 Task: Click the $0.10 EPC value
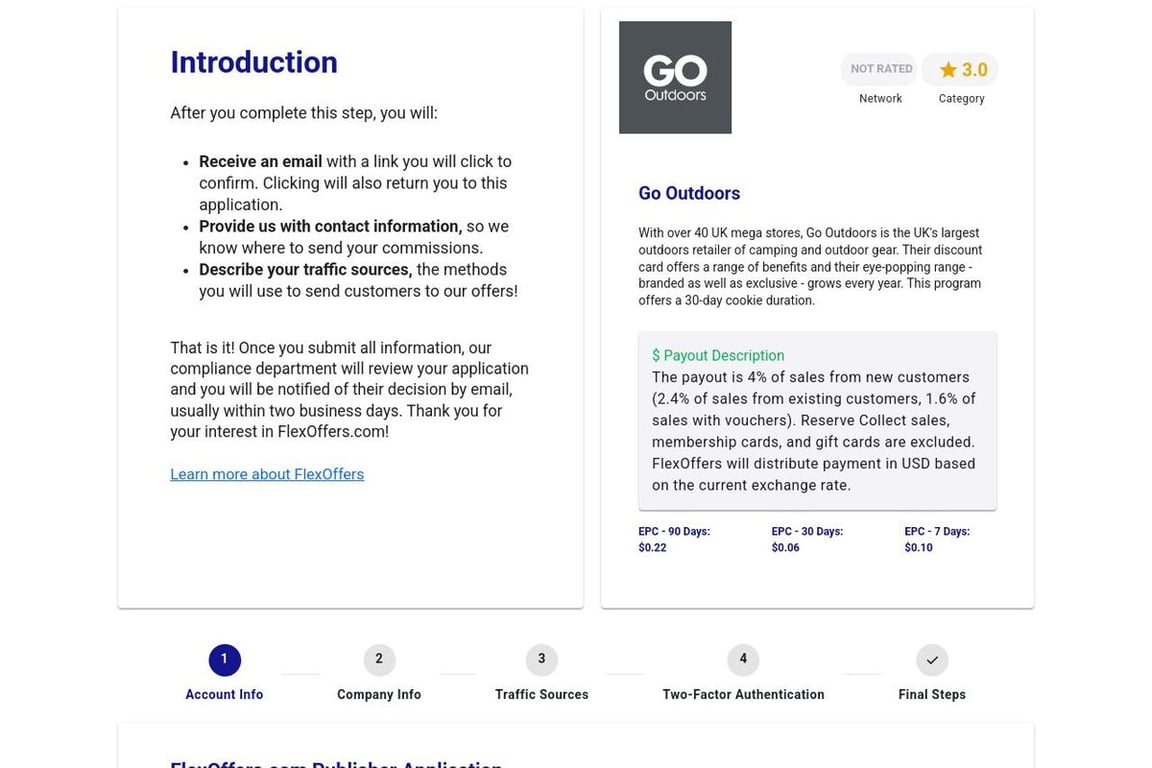coord(918,548)
